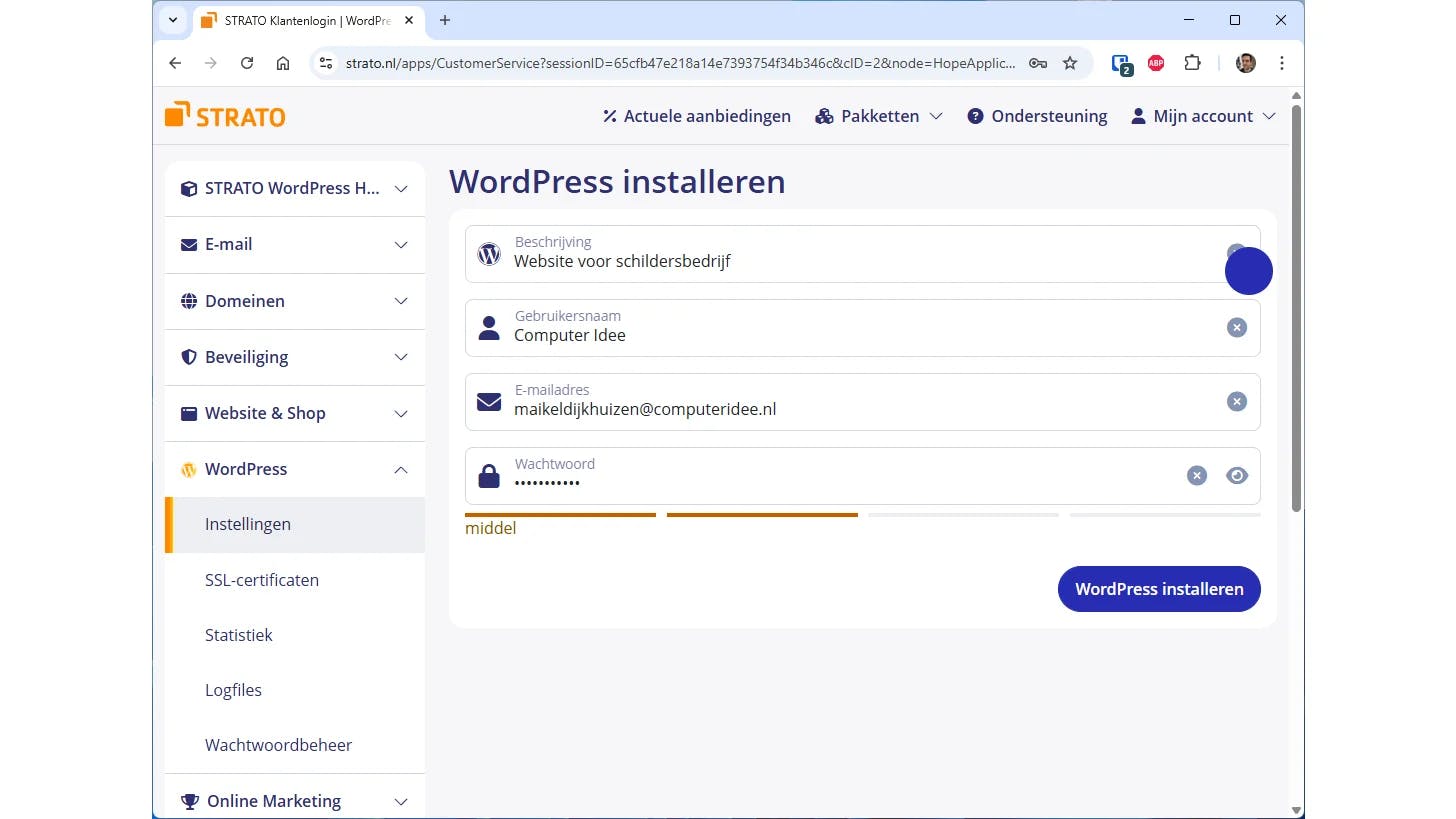Click the browser forward arrow
Viewport: 1456px width, 819px height.
click(211, 63)
